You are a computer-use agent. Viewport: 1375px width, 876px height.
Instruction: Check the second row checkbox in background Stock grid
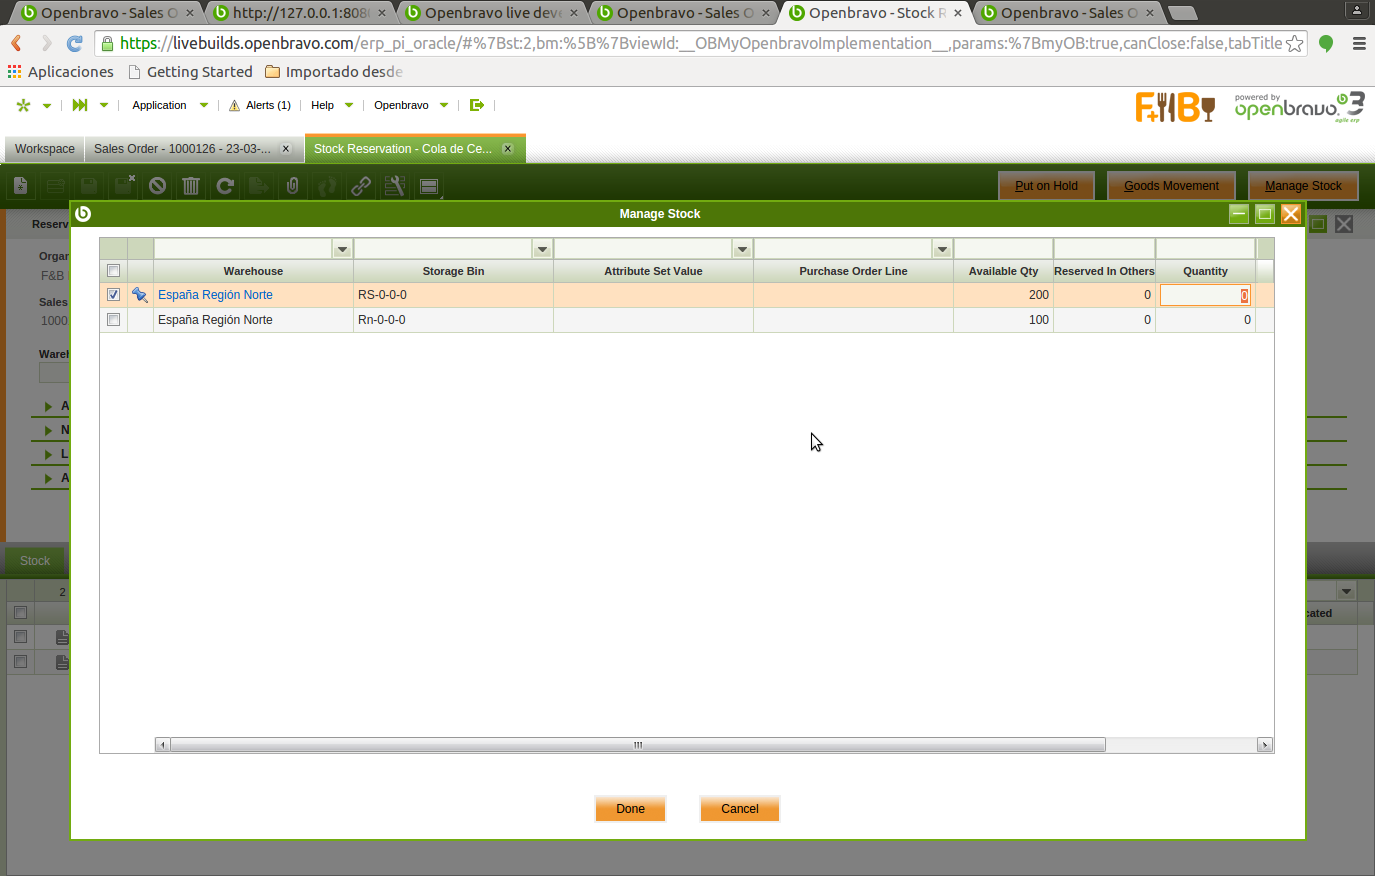tap(20, 661)
